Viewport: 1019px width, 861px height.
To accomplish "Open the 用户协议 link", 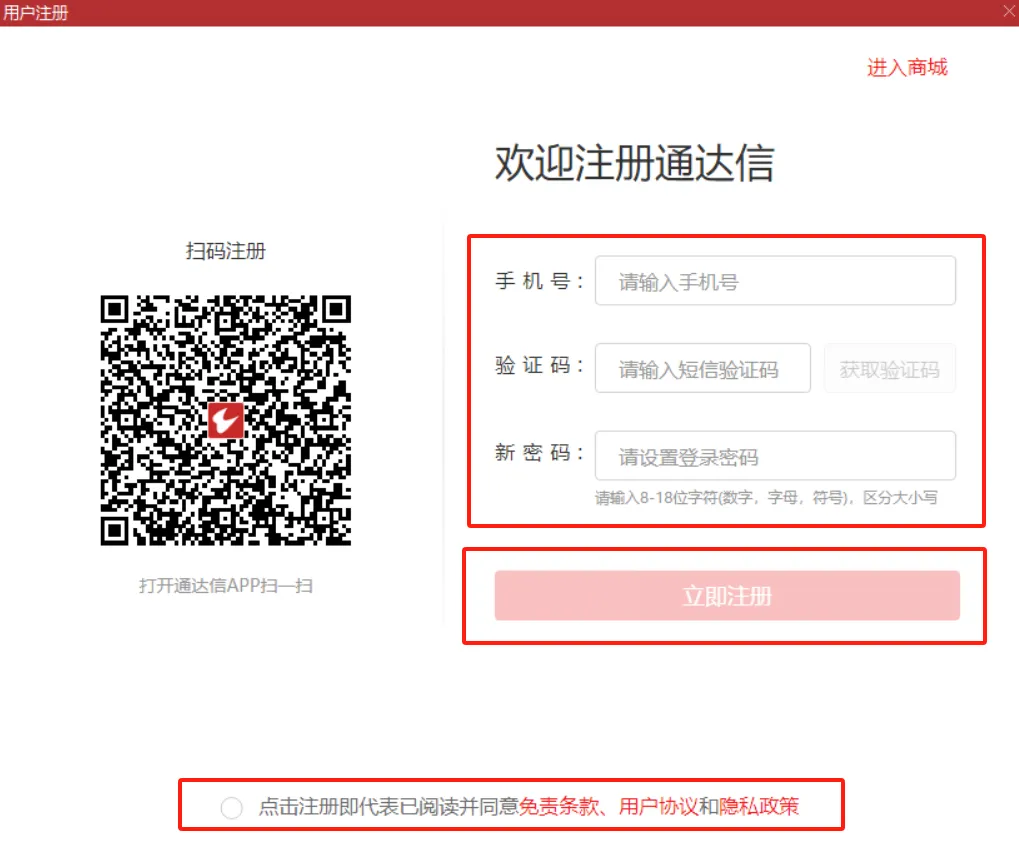I will pos(658,806).
